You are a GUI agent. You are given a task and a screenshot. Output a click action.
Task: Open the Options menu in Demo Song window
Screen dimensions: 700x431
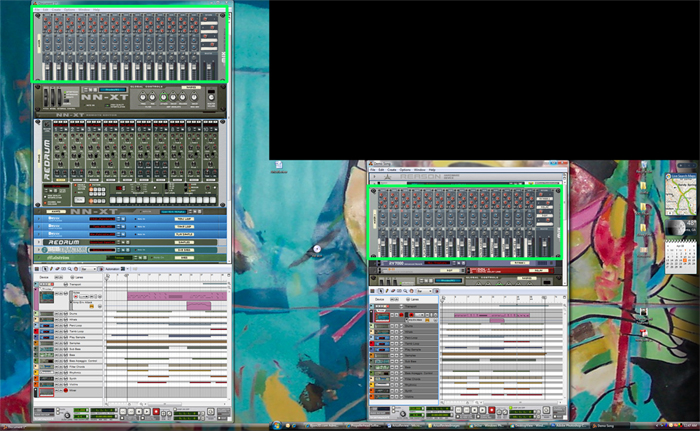[405, 170]
